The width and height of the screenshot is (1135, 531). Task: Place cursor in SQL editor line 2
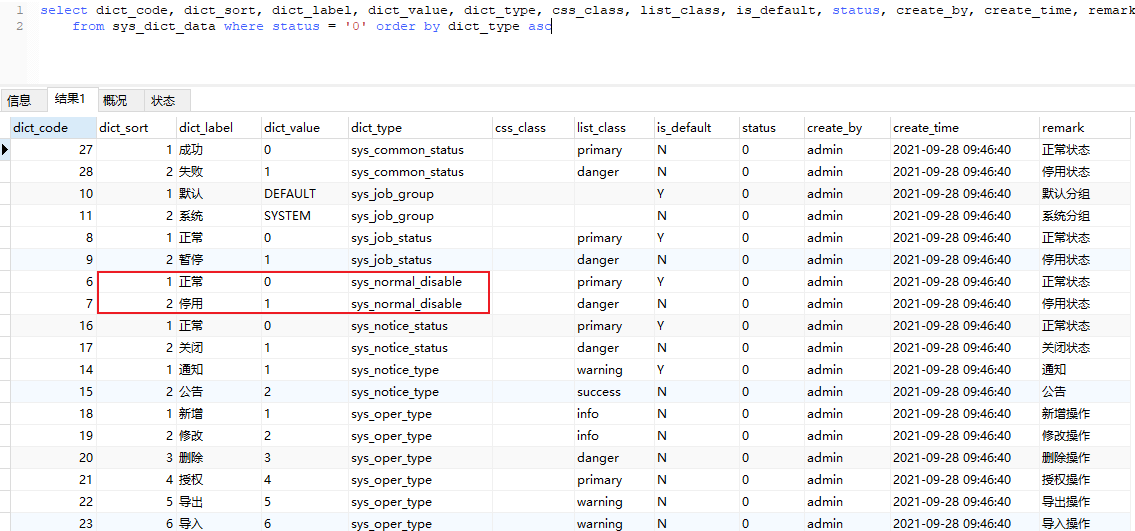[312, 27]
